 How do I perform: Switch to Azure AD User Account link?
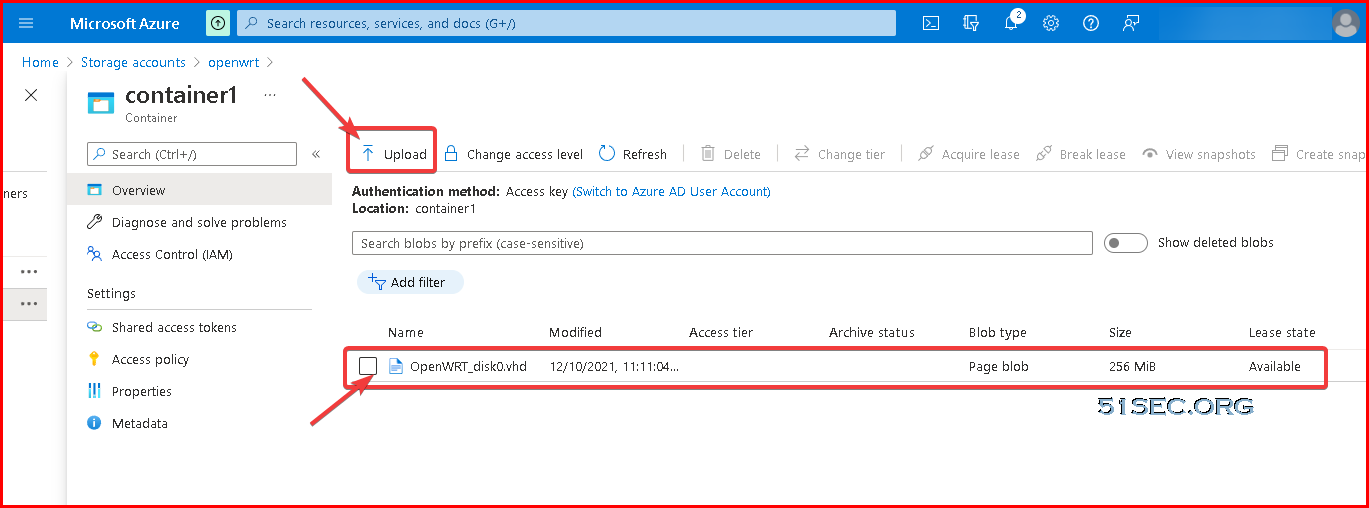coord(671,191)
